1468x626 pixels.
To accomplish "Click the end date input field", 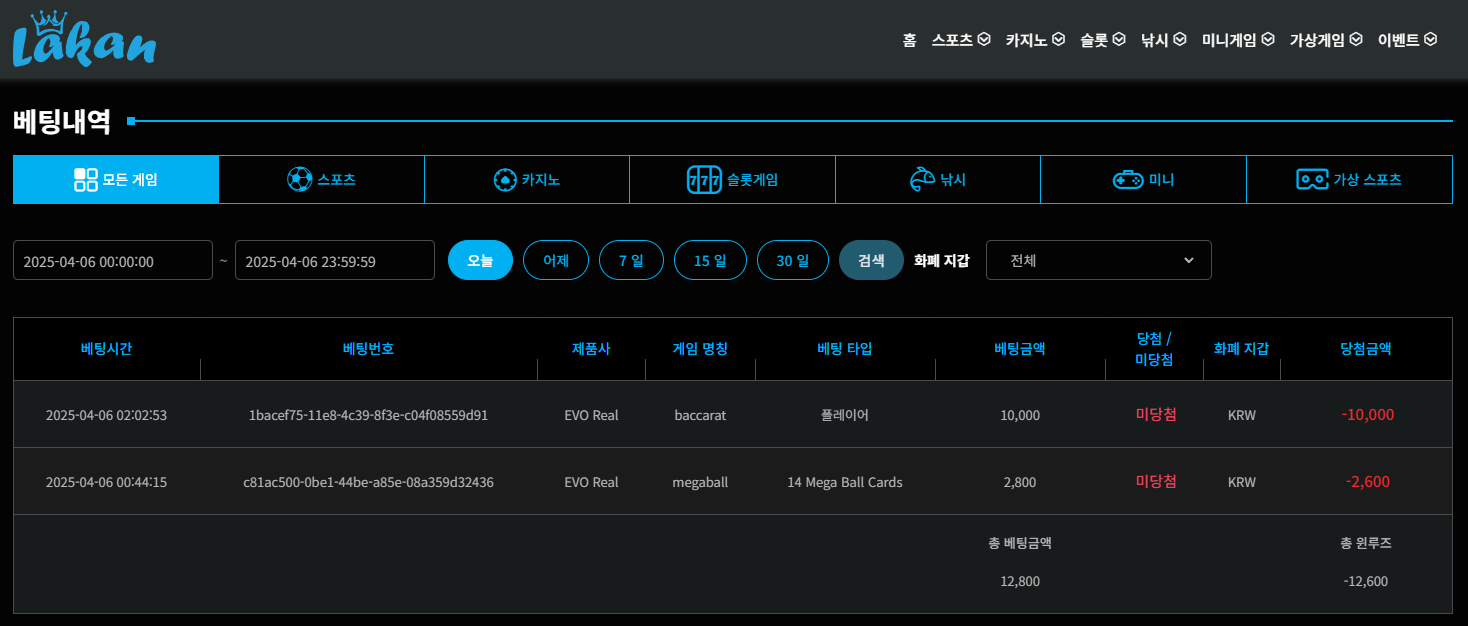I will pos(335,260).
